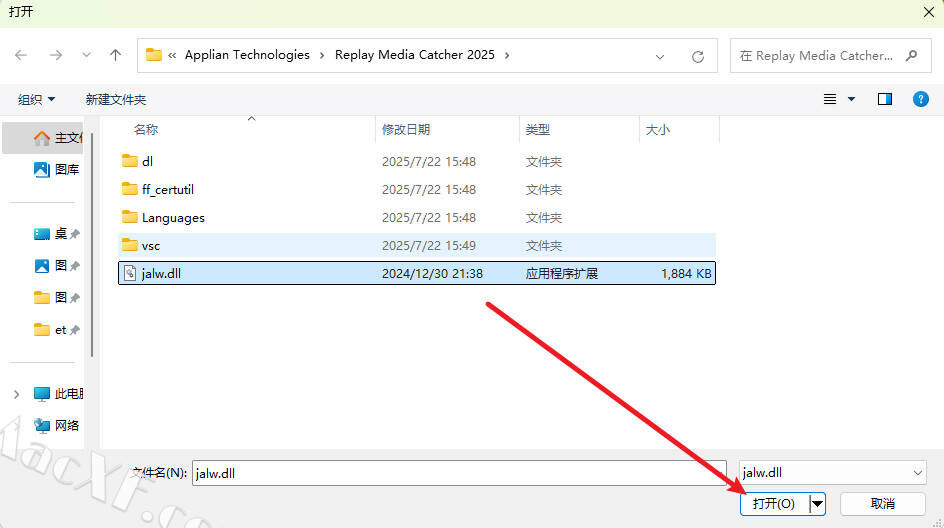Open help with the question mark icon
This screenshot has height=528, width=944.
921,99
